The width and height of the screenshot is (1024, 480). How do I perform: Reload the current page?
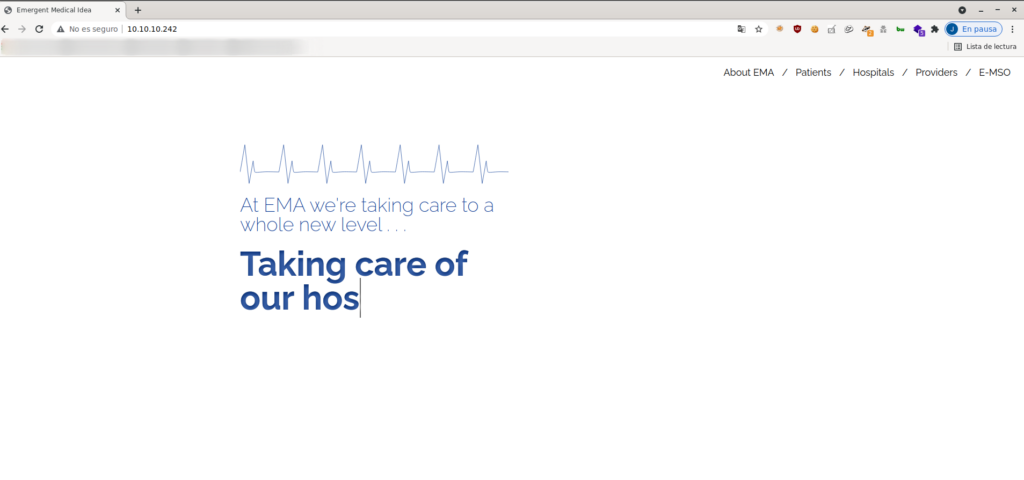click(39, 29)
